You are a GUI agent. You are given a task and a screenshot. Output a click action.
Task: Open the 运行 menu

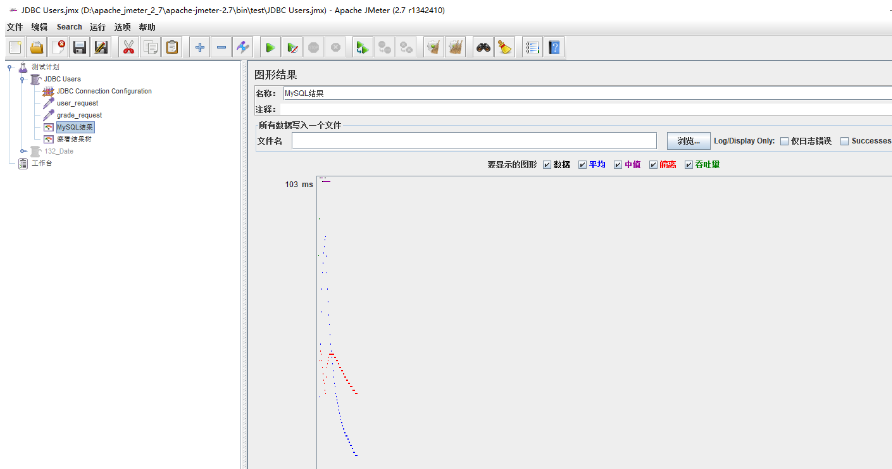(x=97, y=27)
